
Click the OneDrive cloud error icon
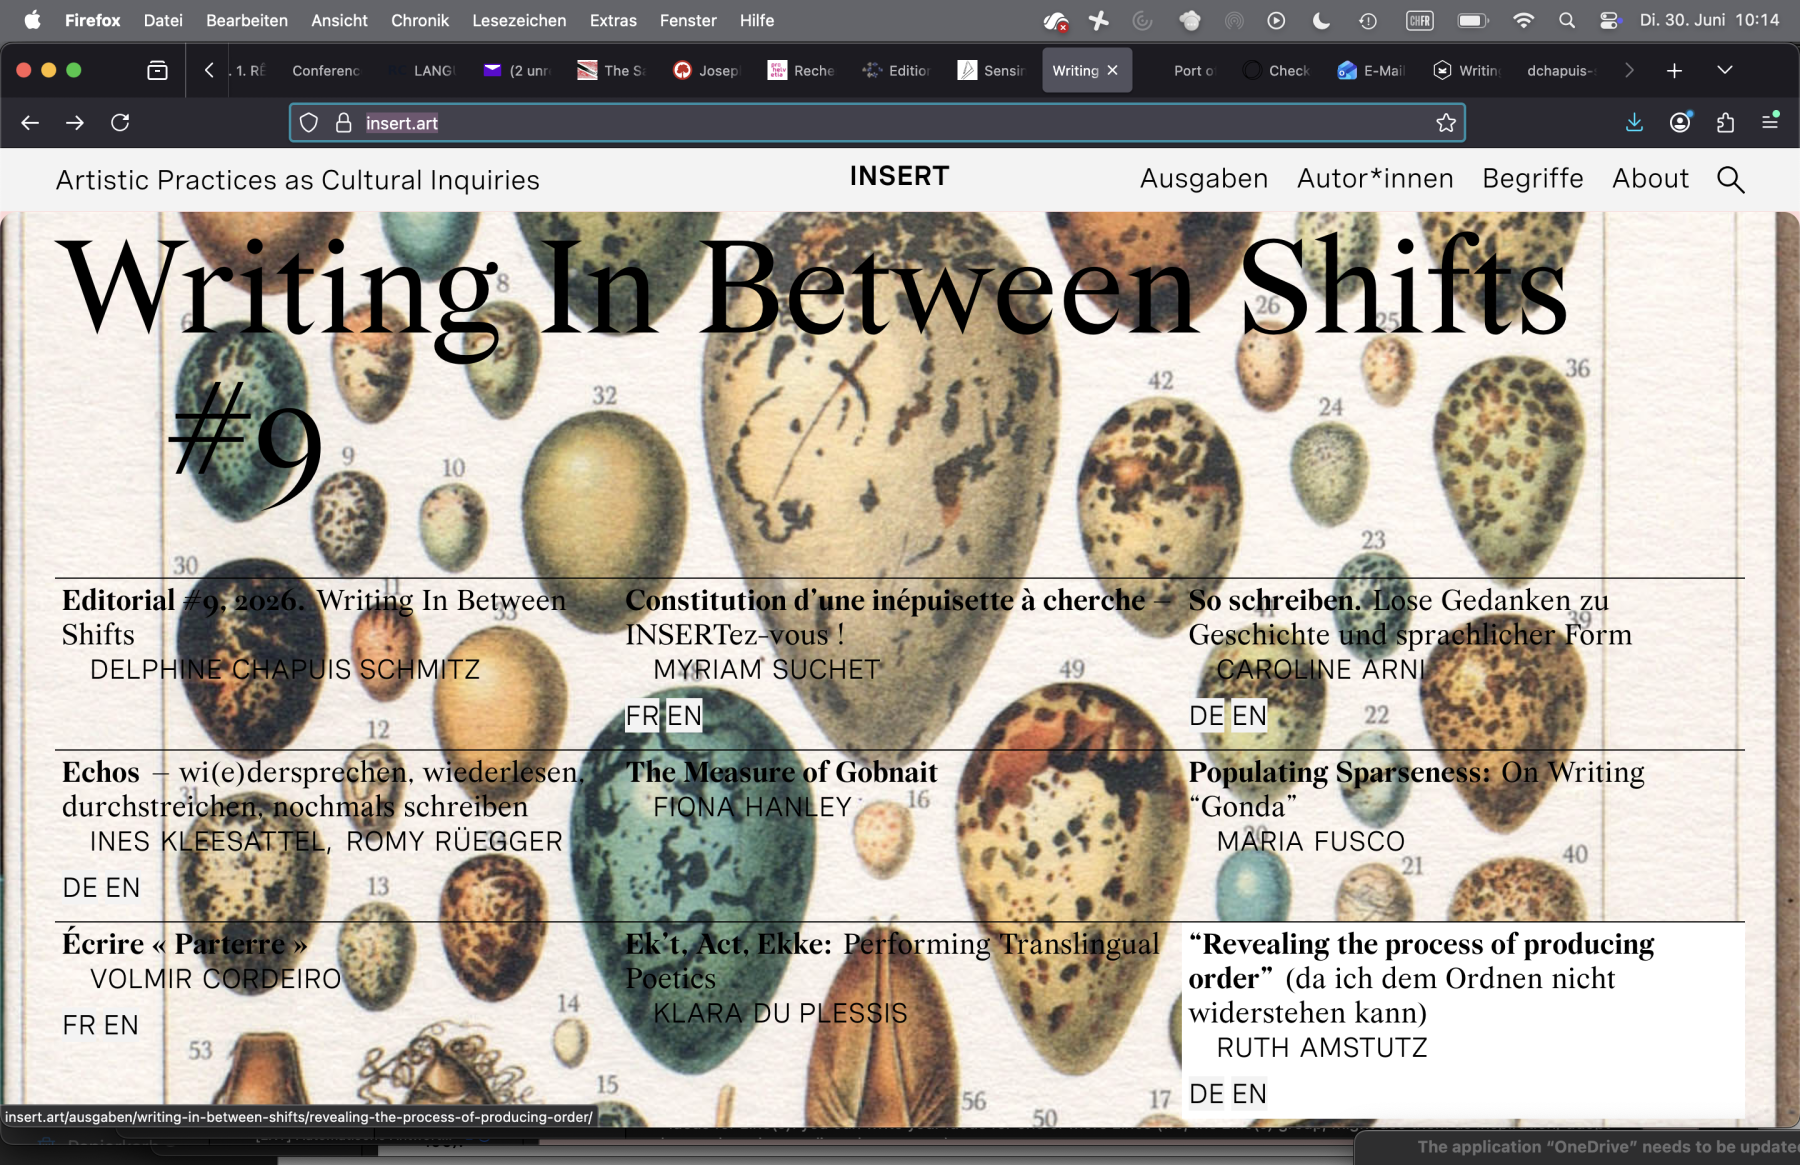[x=1055, y=21]
